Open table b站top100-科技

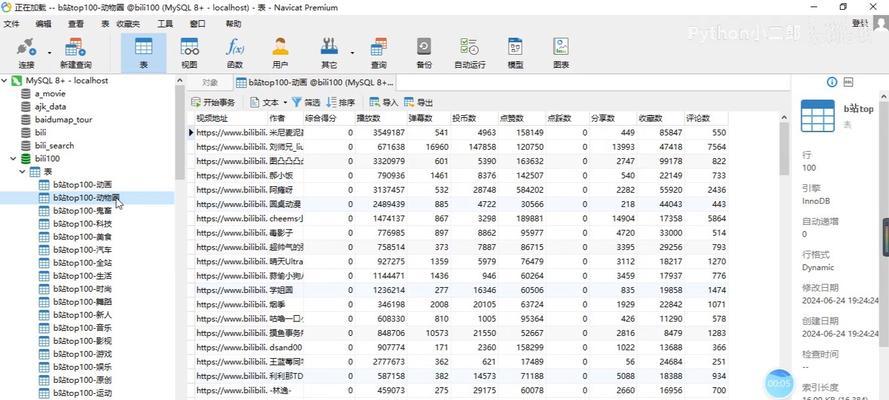click(82, 224)
